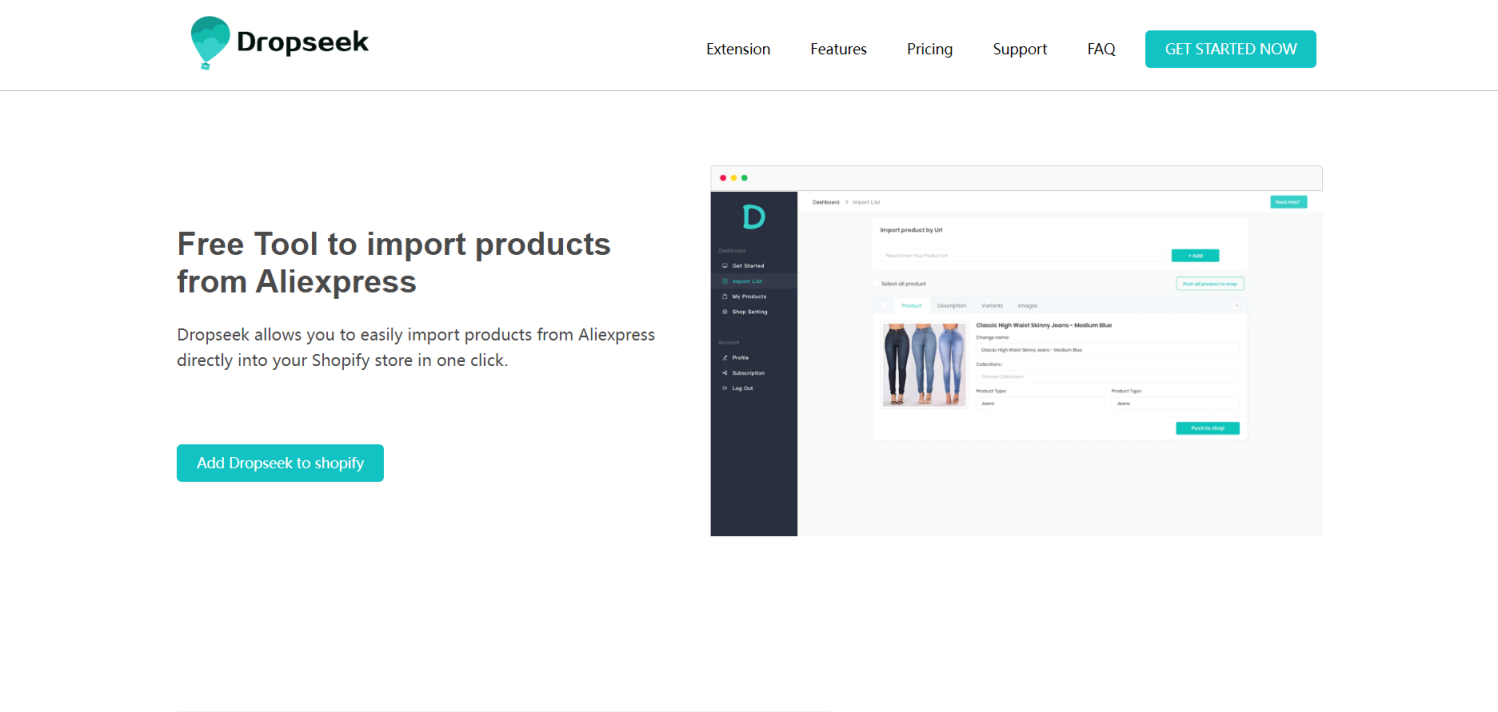Open the Pricing page from the top navigation
The height and width of the screenshot is (712, 1498).
click(929, 49)
